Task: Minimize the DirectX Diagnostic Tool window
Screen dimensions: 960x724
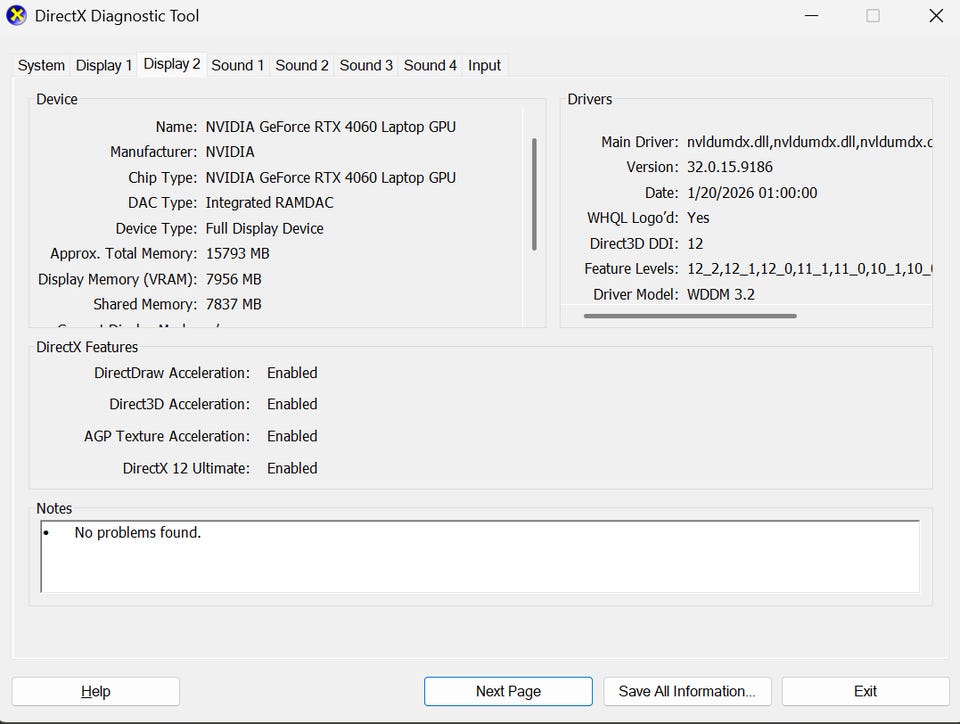Action: 811,16
